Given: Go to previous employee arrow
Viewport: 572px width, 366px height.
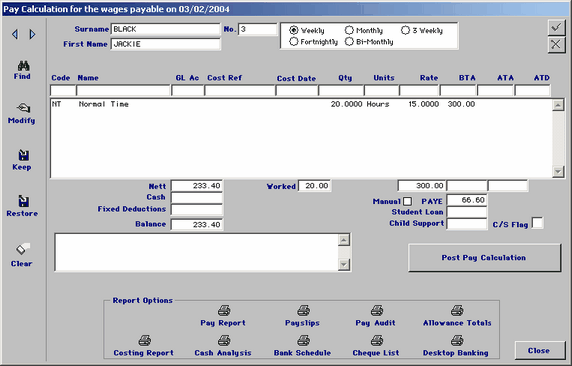Looking at the screenshot, I should (15, 34).
